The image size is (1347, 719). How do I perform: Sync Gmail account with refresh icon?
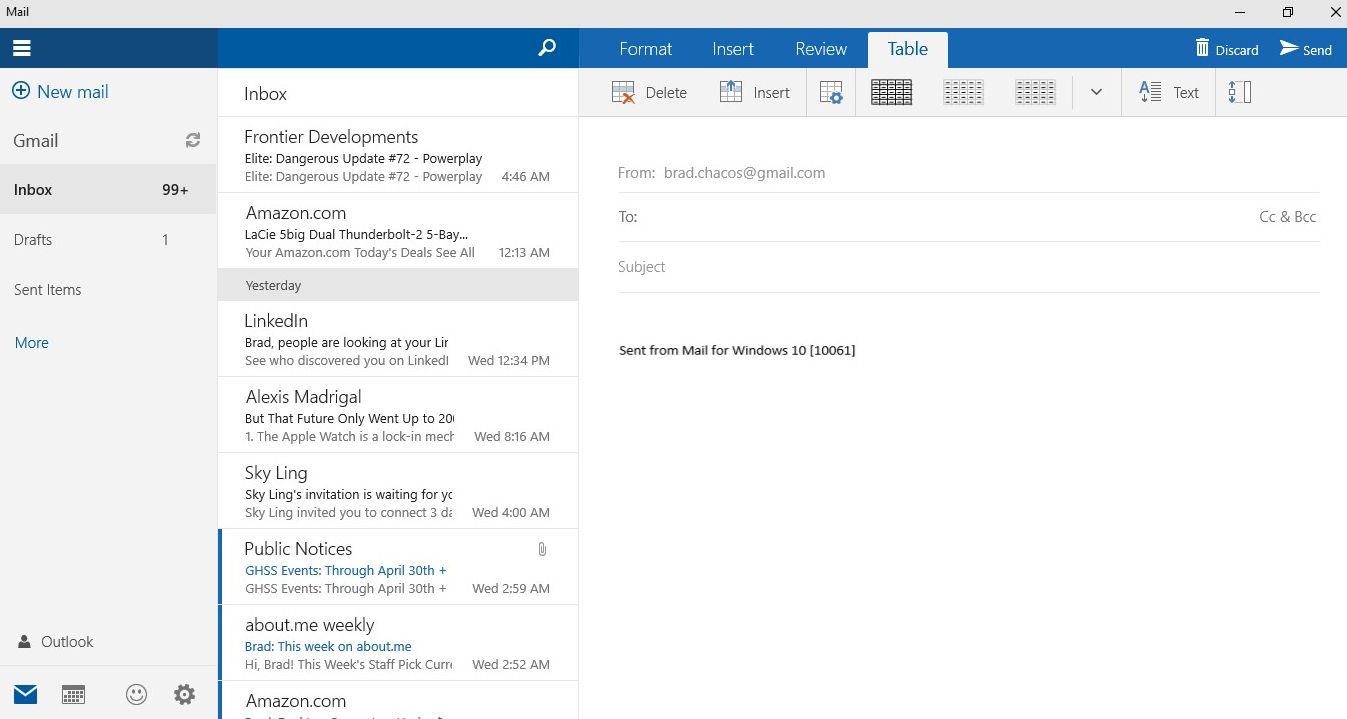193,141
